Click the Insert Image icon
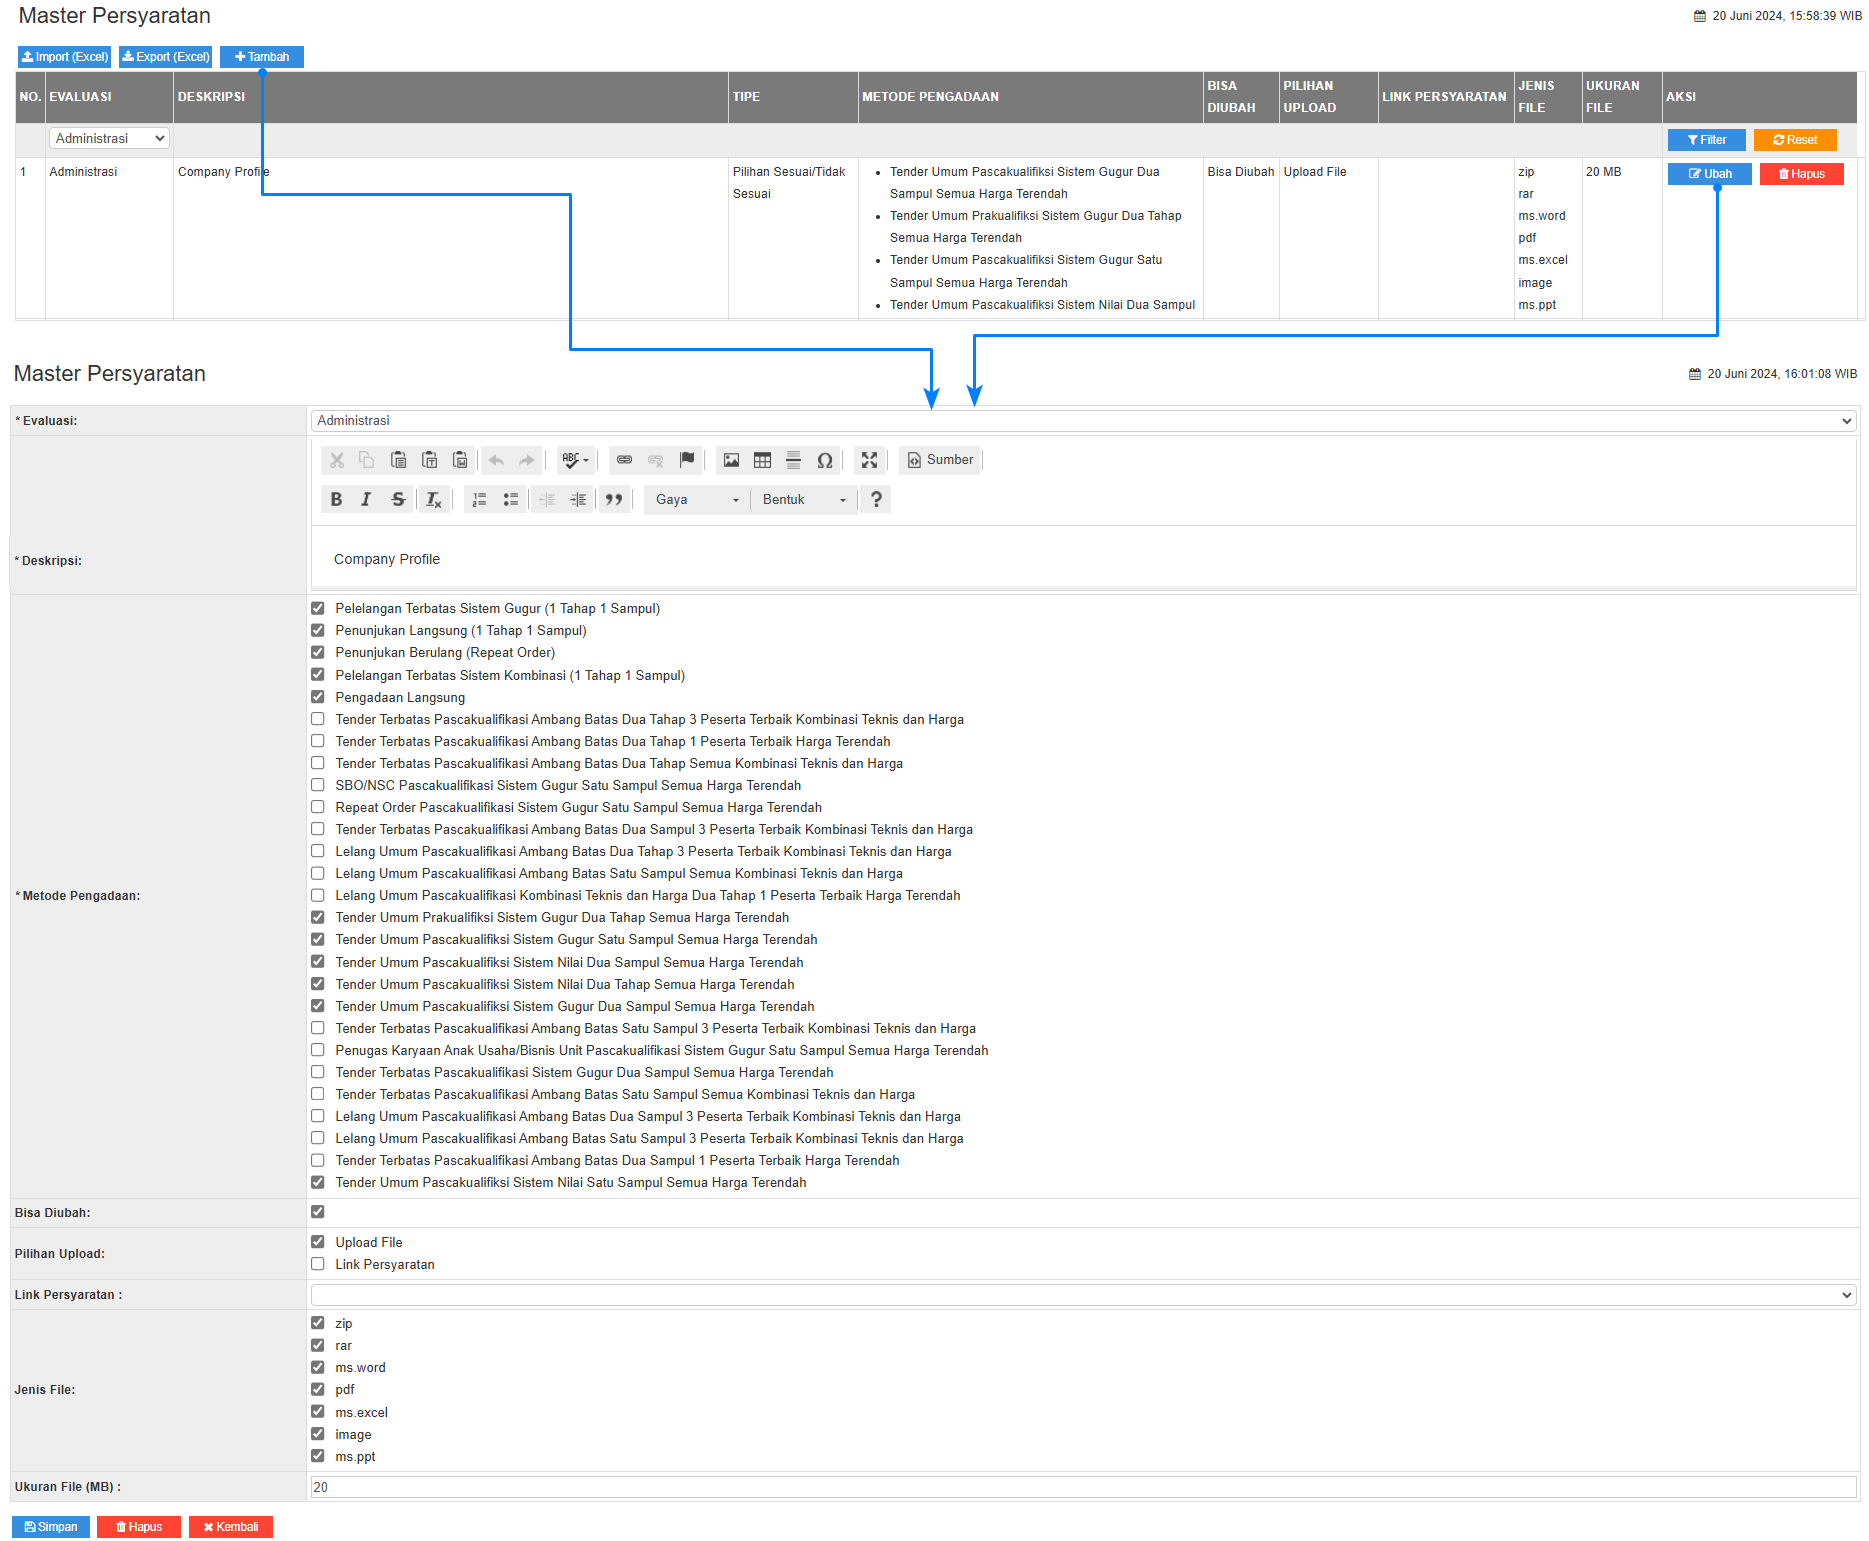1869x1541 pixels. [x=731, y=460]
